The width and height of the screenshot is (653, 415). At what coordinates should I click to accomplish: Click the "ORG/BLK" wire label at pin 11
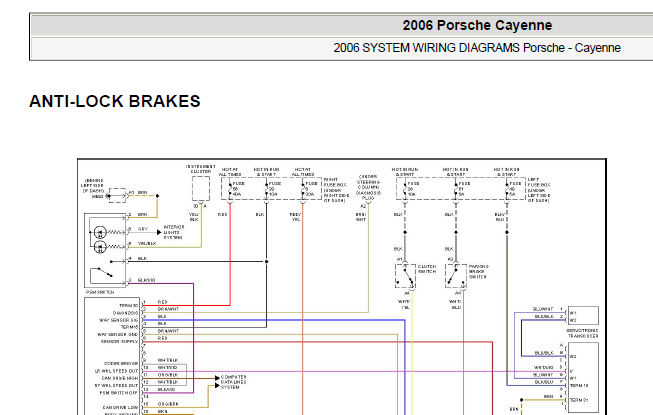click(168, 375)
